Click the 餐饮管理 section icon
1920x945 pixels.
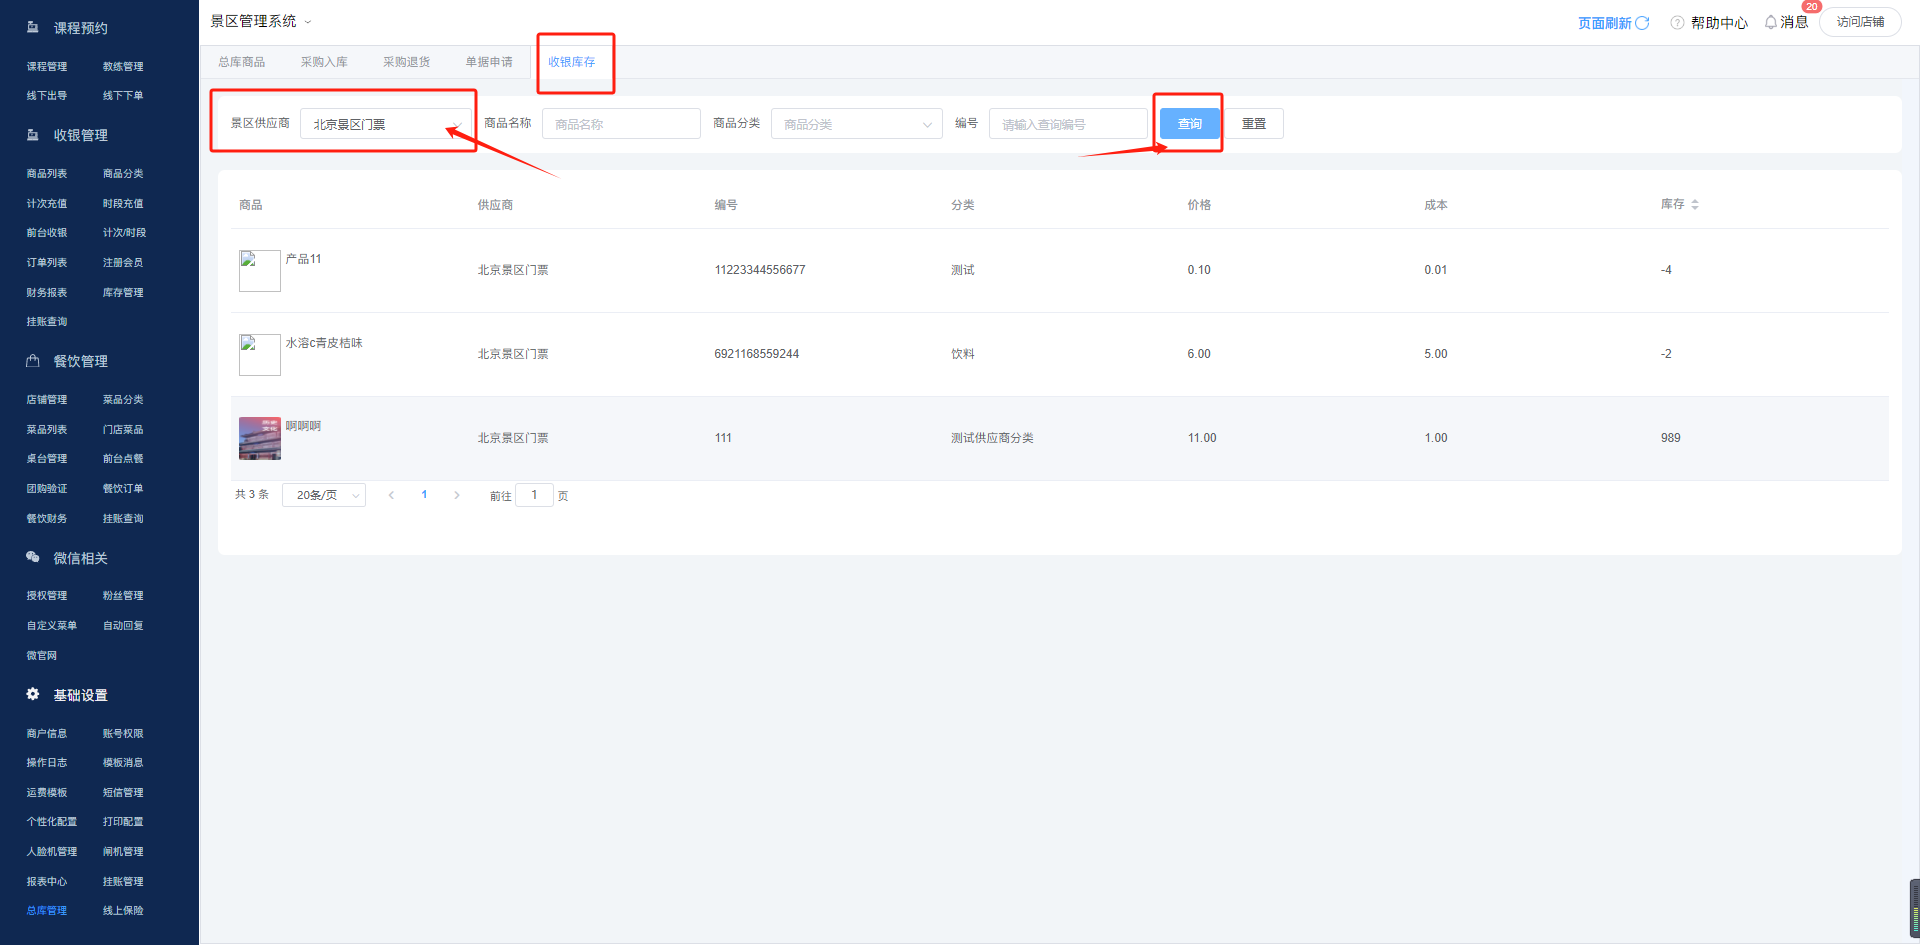(33, 361)
